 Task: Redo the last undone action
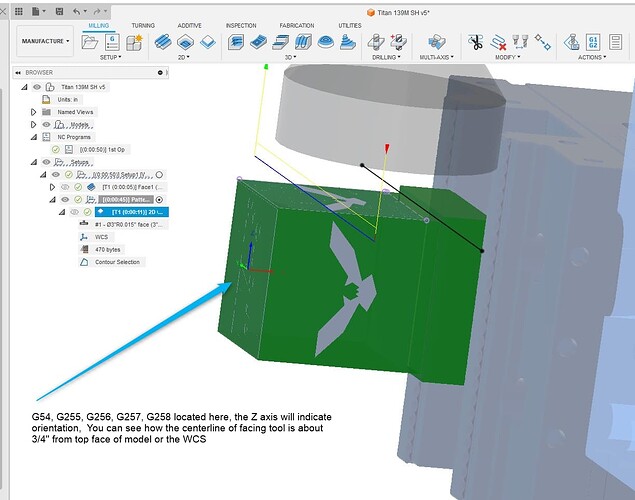click(x=97, y=11)
